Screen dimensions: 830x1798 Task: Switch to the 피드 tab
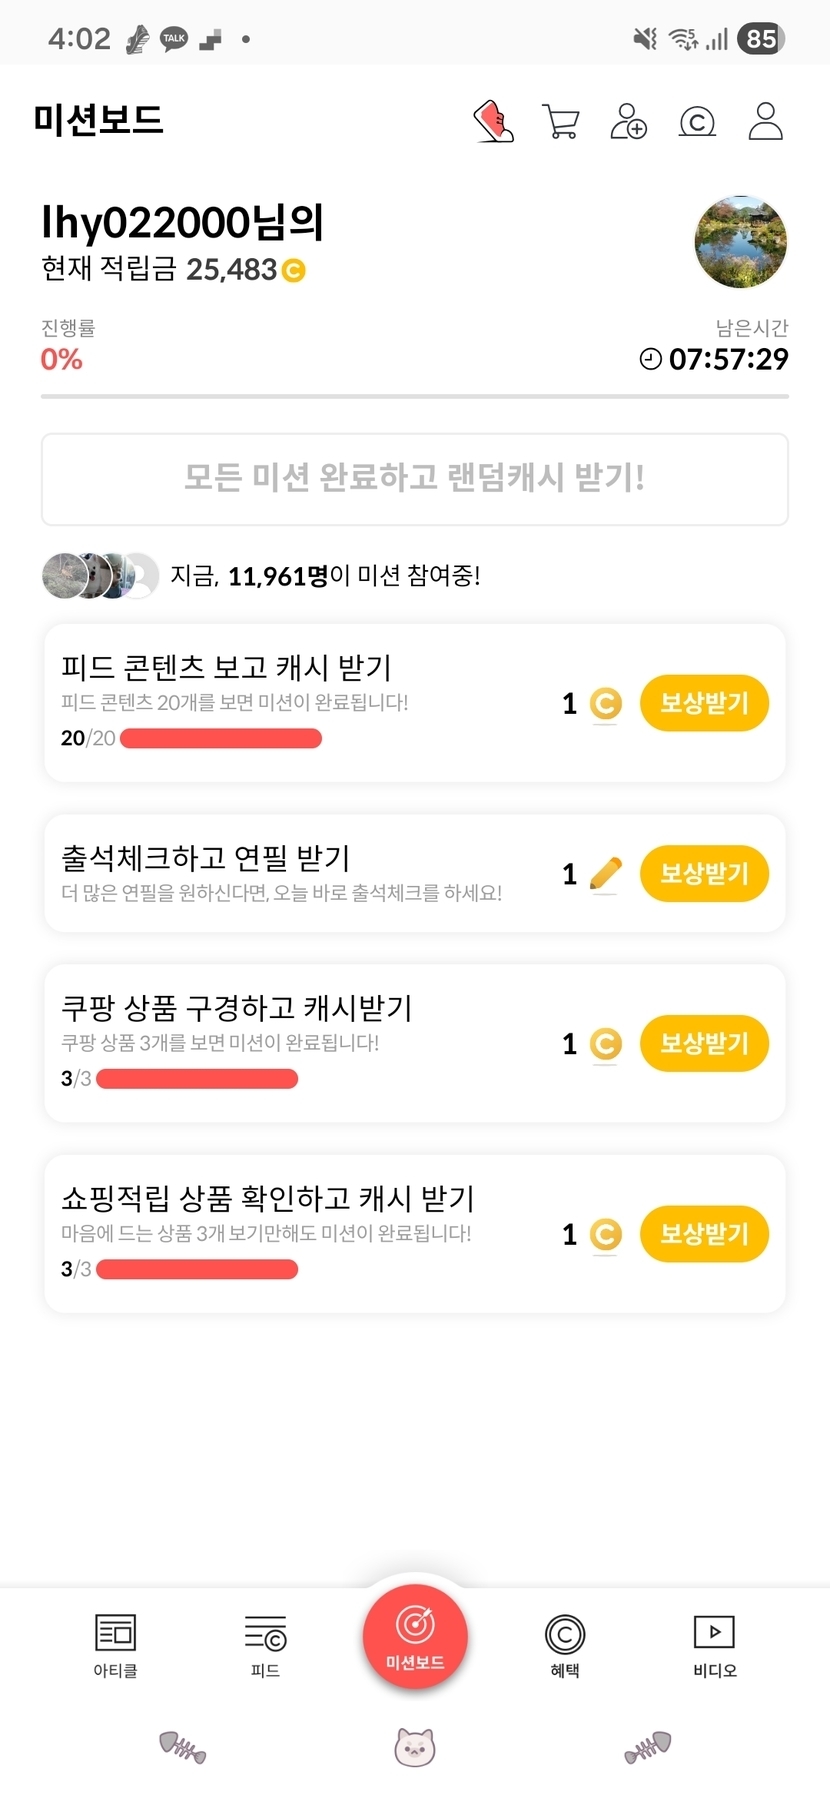(265, 1645)
